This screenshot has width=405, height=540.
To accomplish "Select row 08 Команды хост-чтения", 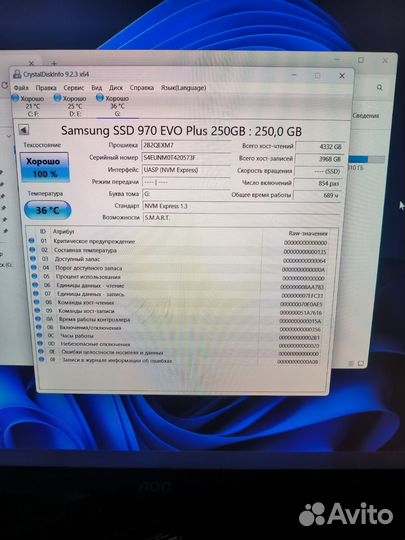I will click(x=179, y=303).
